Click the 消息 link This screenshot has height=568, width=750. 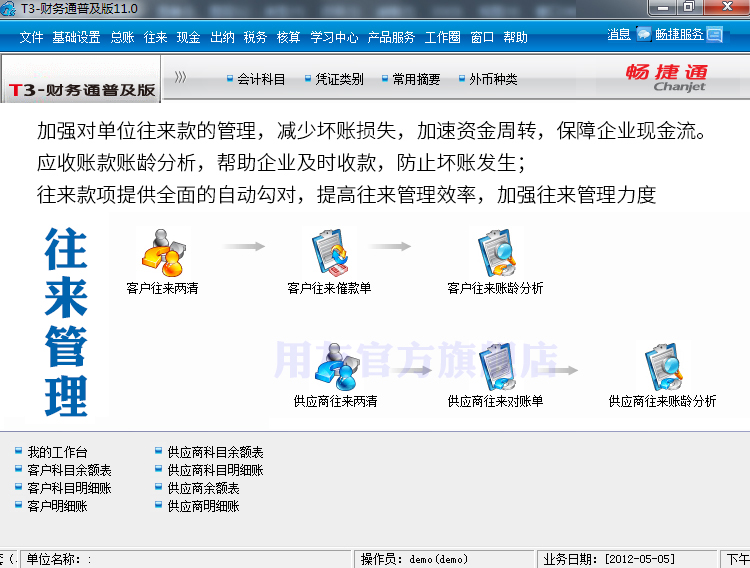[x=619, y=34]
